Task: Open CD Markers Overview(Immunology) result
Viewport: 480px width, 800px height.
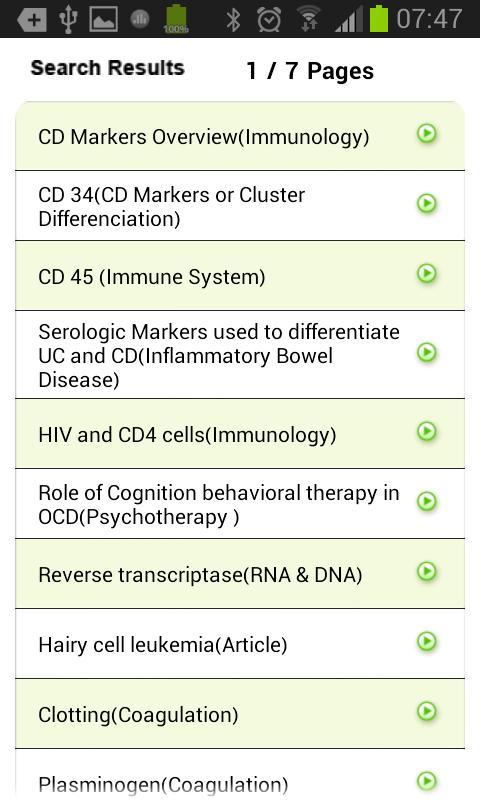Action: (240, 136)
